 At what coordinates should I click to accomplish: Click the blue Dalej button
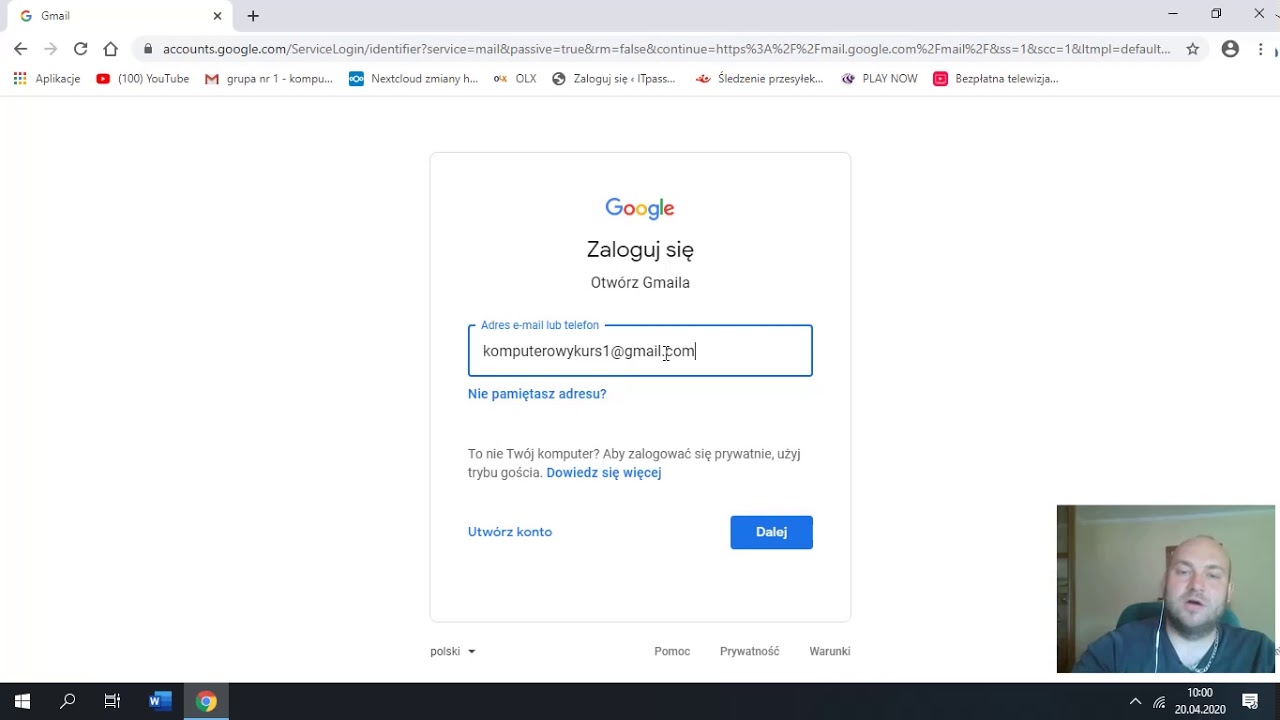point(771,532)
